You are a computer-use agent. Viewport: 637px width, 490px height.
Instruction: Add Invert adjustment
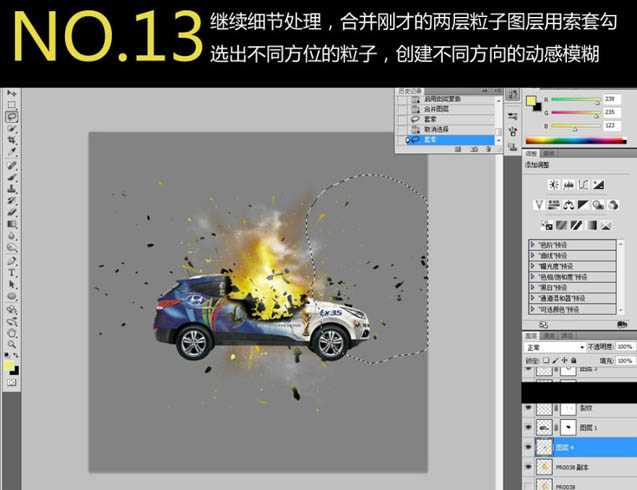(547, 225)
